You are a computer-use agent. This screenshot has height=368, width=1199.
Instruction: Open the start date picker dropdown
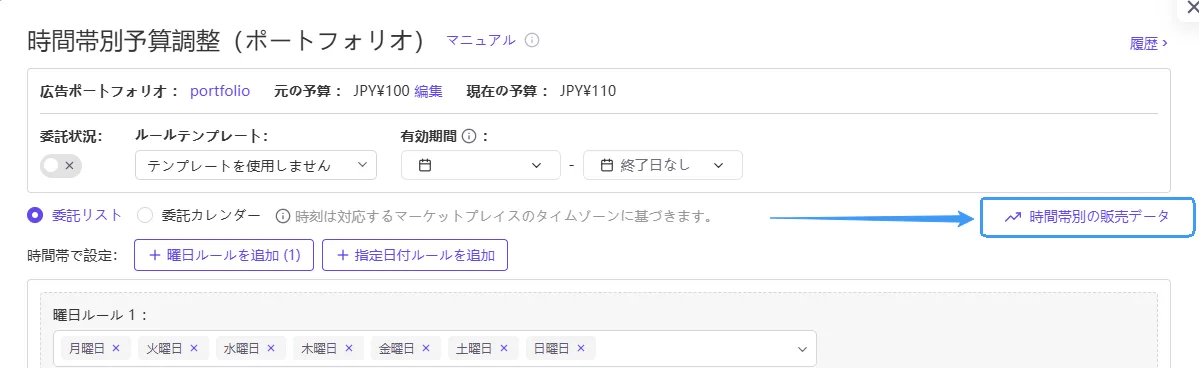tap(481, 165)
